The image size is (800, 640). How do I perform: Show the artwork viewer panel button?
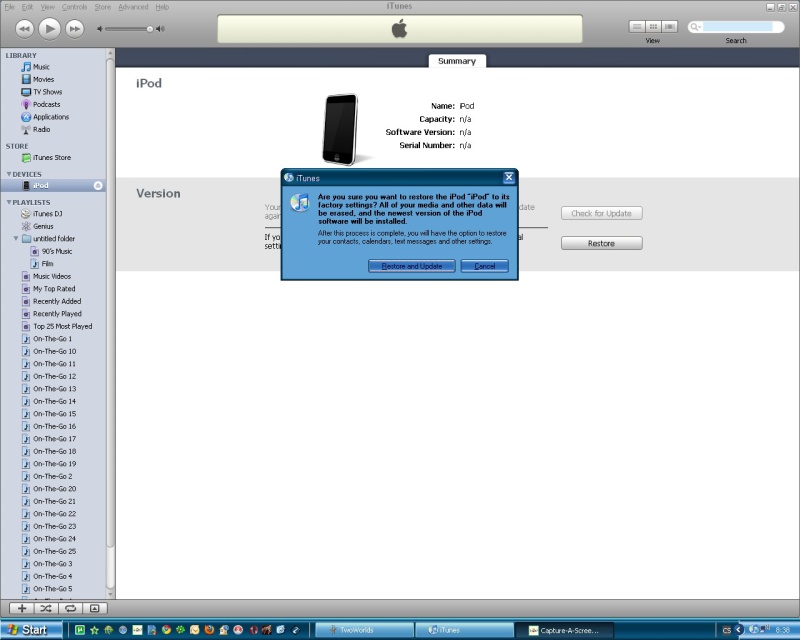click(95, 608)
